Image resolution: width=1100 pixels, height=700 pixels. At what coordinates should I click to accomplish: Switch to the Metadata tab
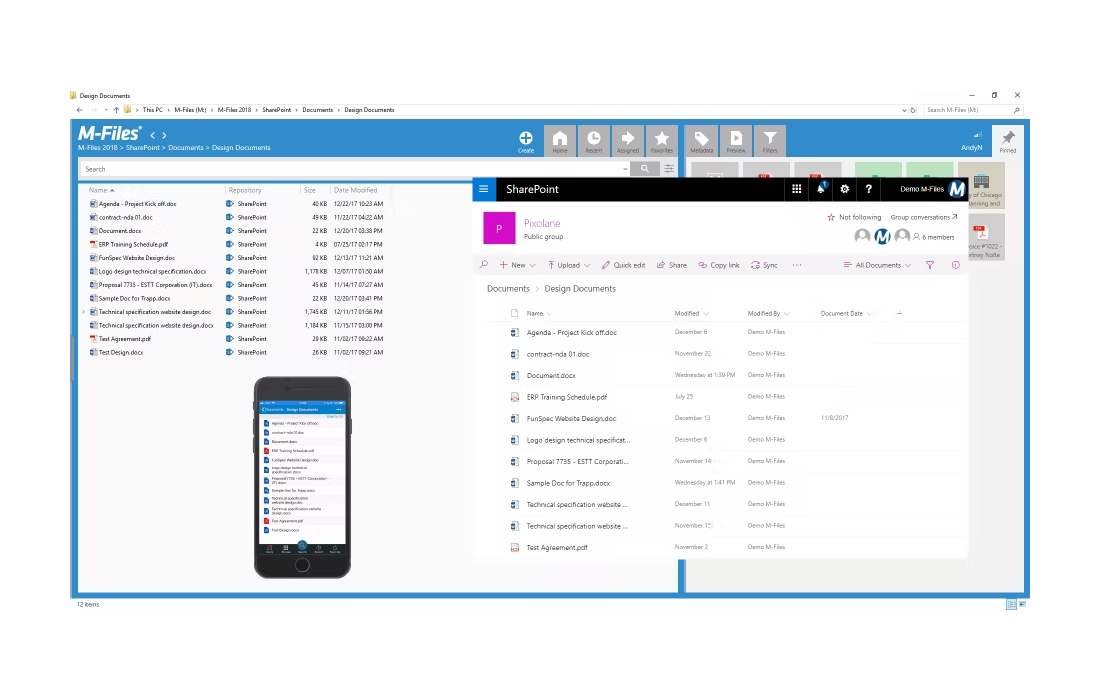tap(702, 141)
